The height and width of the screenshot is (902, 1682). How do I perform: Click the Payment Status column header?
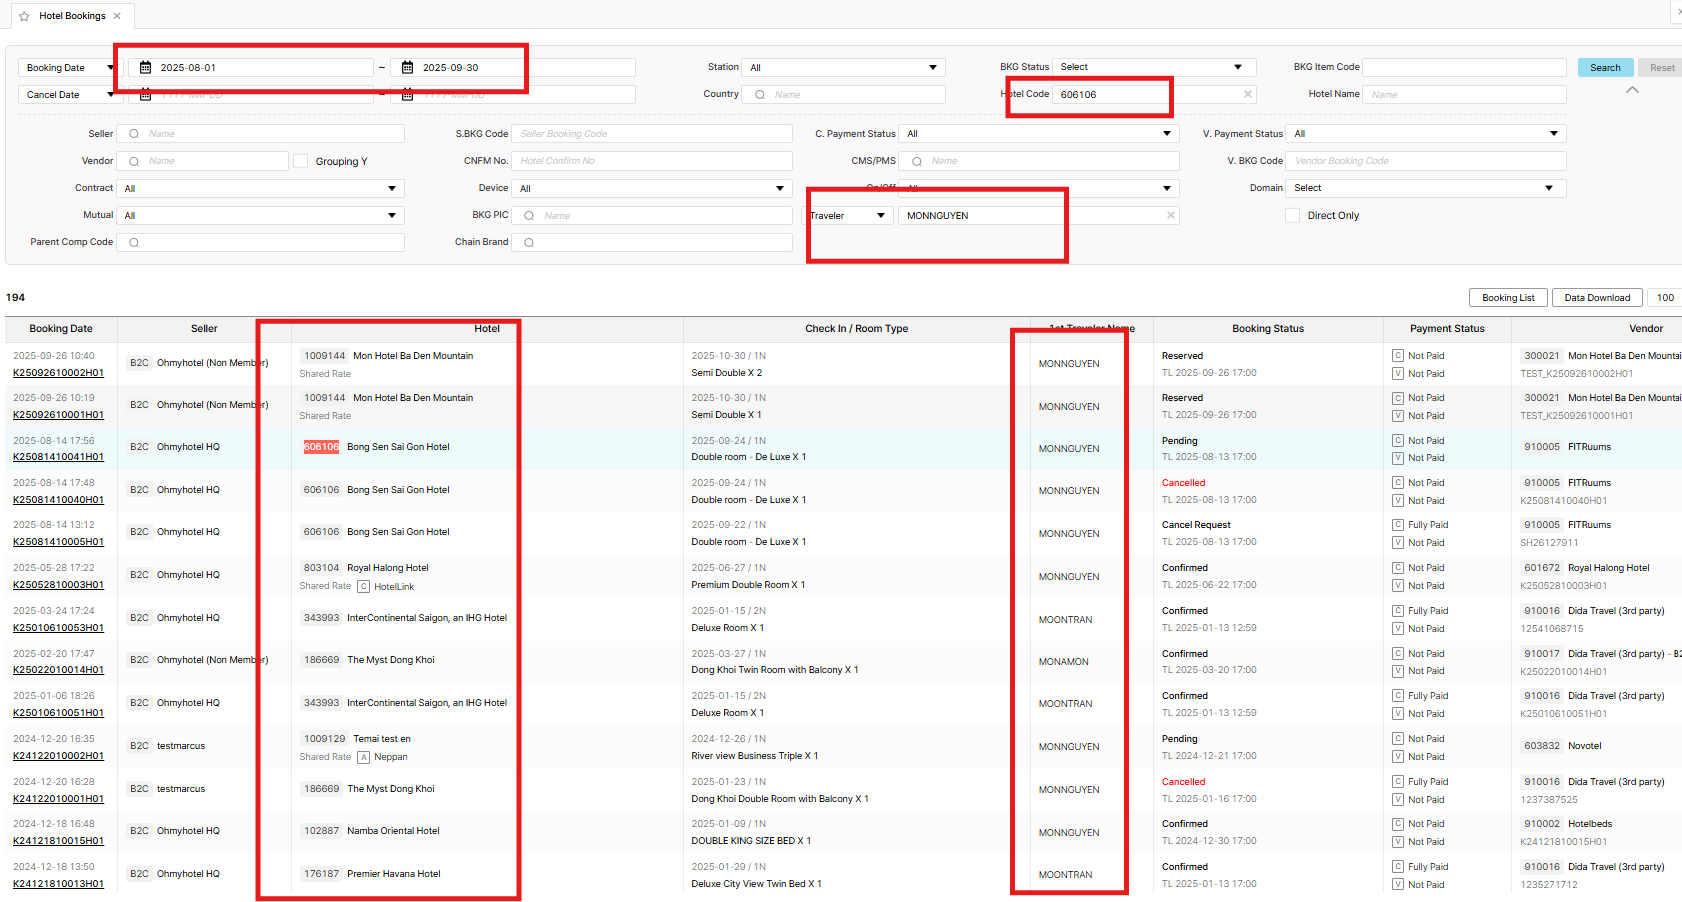(1447, 329)
